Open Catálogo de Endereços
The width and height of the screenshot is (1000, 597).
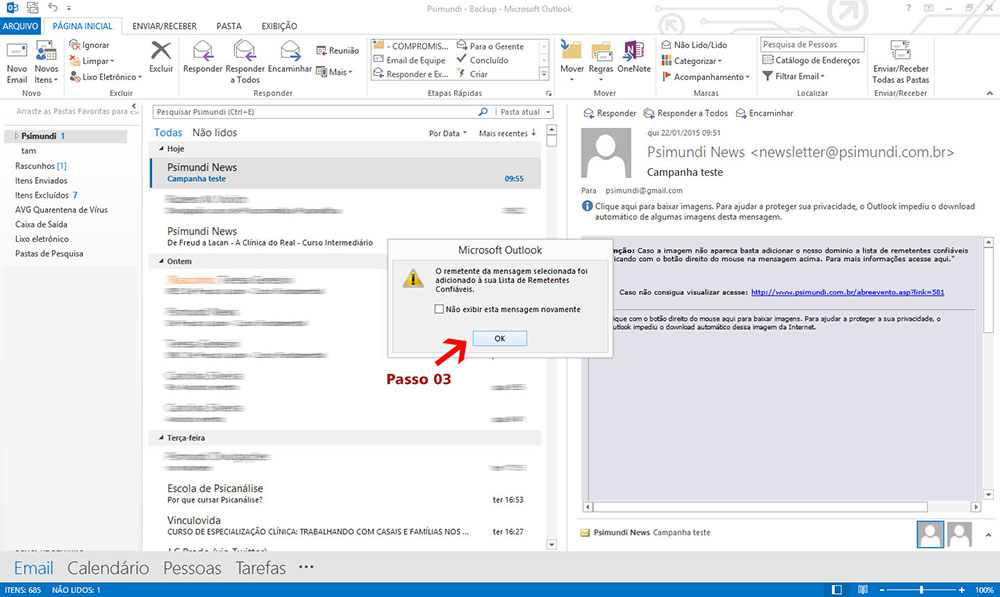click(x=811, y=60)
